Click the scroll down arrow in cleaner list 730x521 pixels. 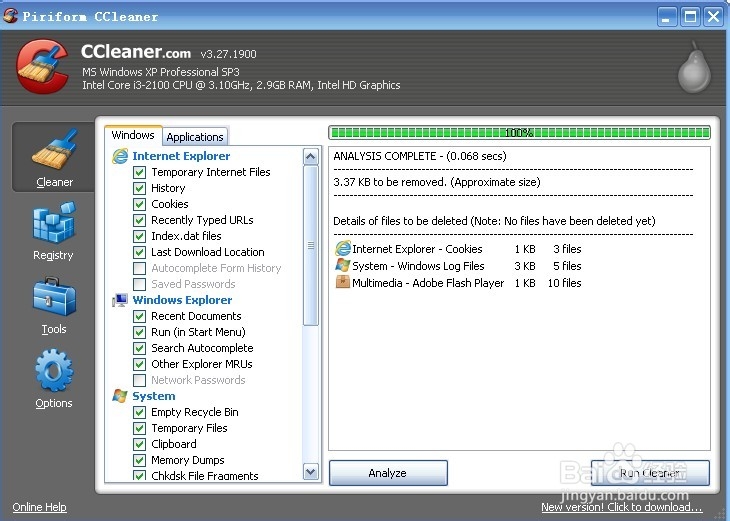(x=311, y=472)
